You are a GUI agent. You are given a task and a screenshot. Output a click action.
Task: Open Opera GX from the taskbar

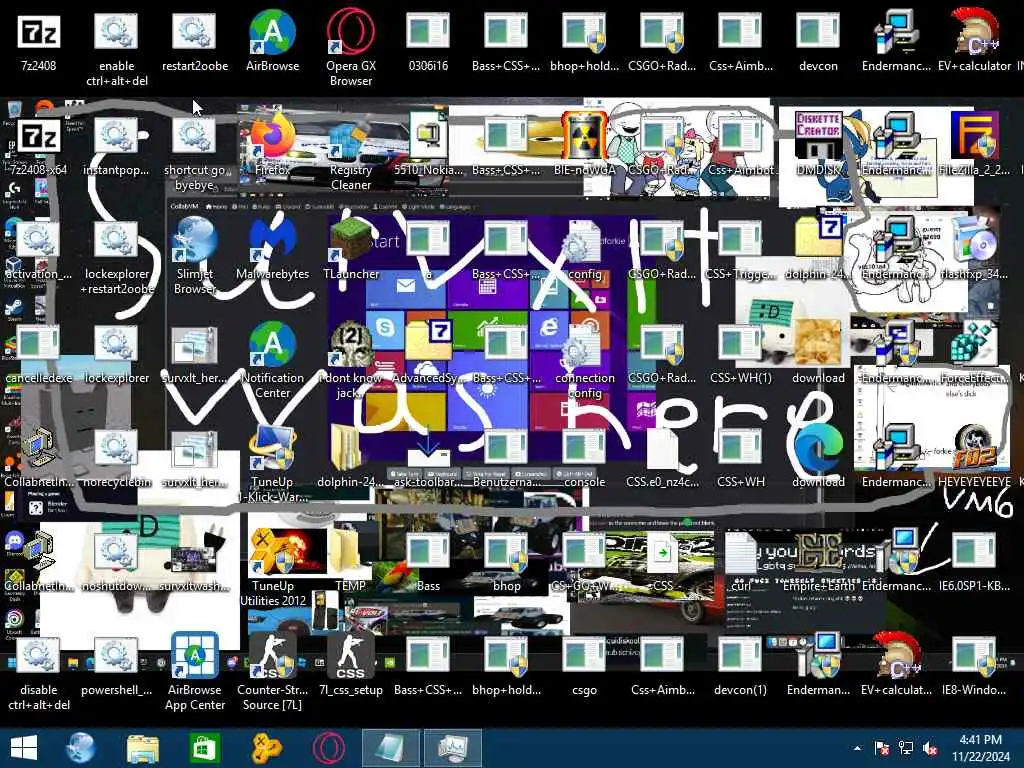[x=328, y=748]
